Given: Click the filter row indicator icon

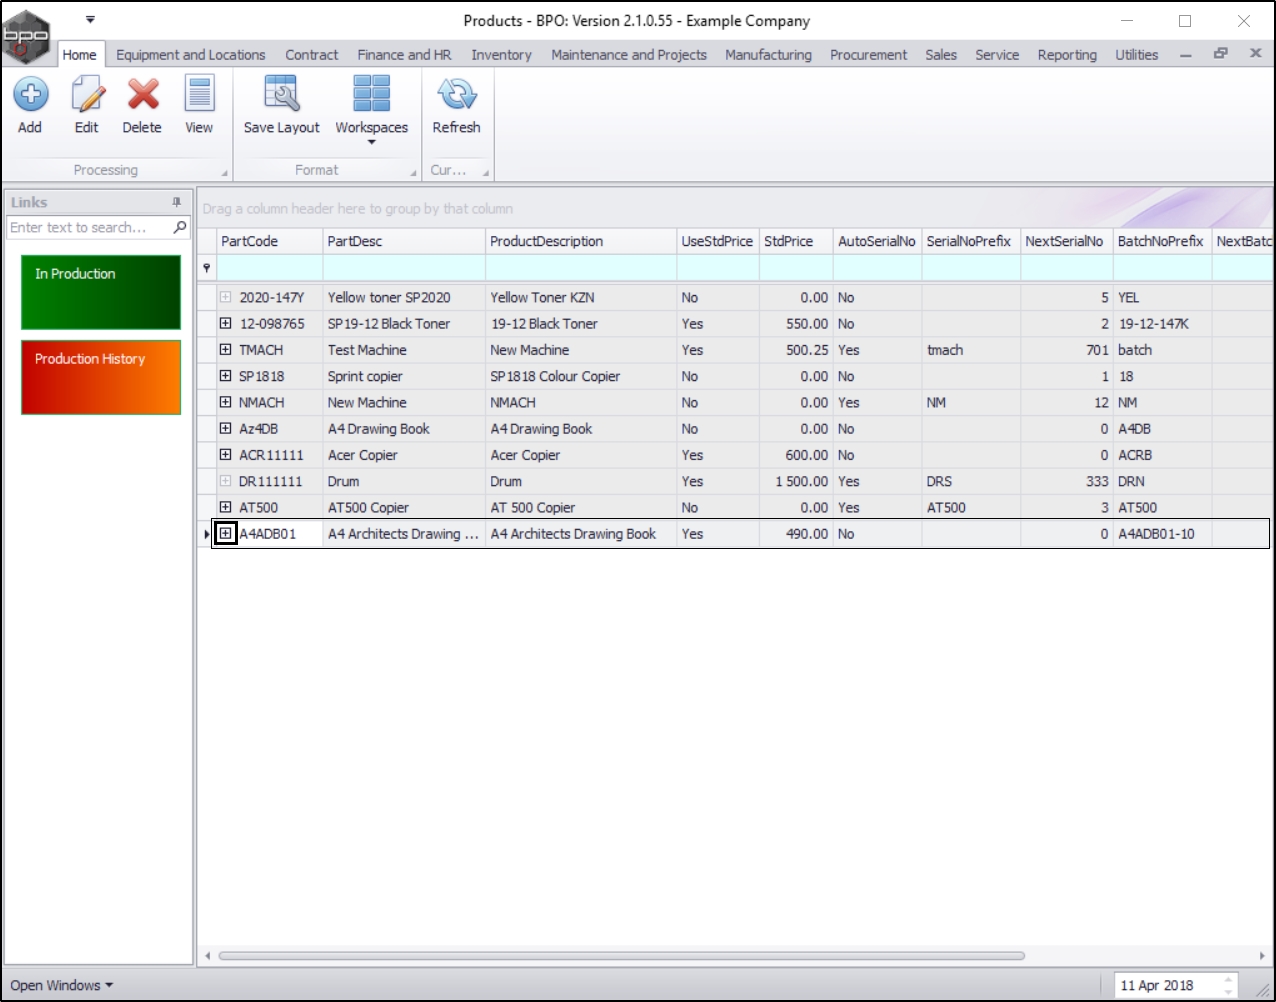Looking at the screenshot, I should (207, 268).
